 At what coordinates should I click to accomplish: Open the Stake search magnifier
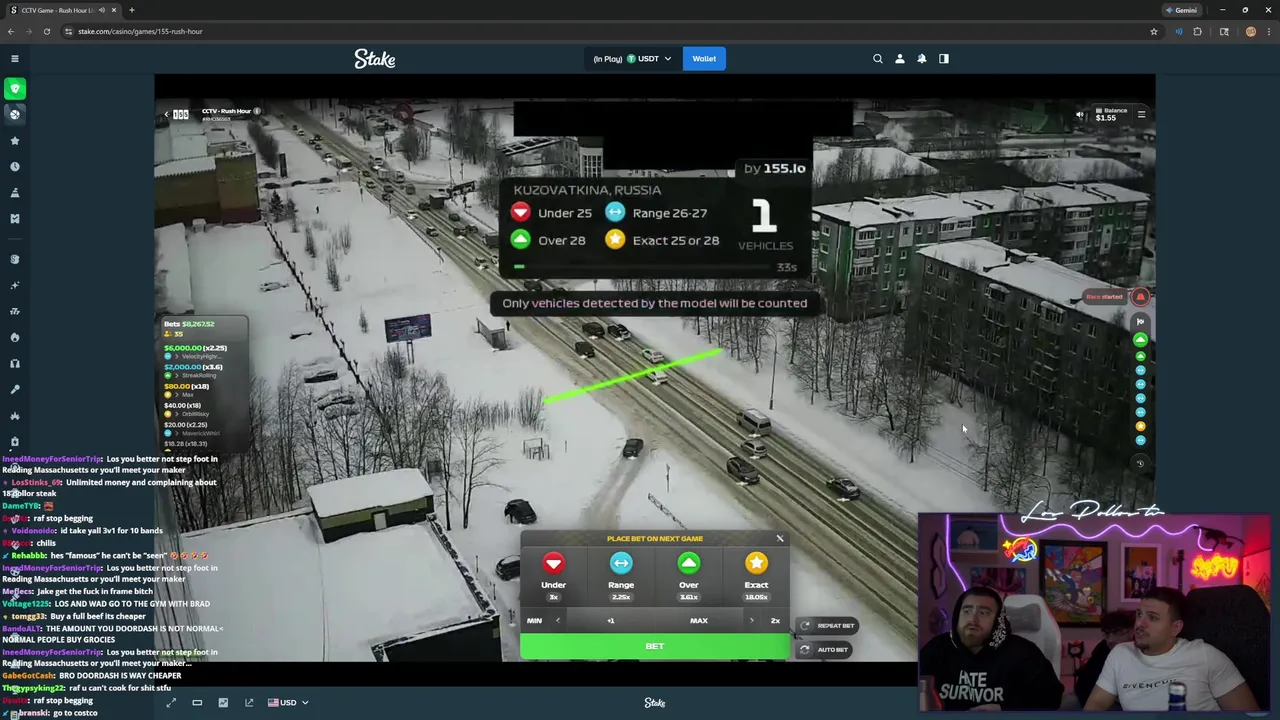tap(878, 59)
